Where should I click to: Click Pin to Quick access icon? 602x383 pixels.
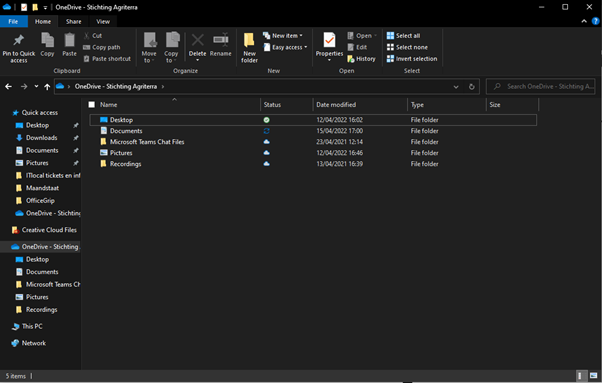pyautogui.click(x=18, y=40)
